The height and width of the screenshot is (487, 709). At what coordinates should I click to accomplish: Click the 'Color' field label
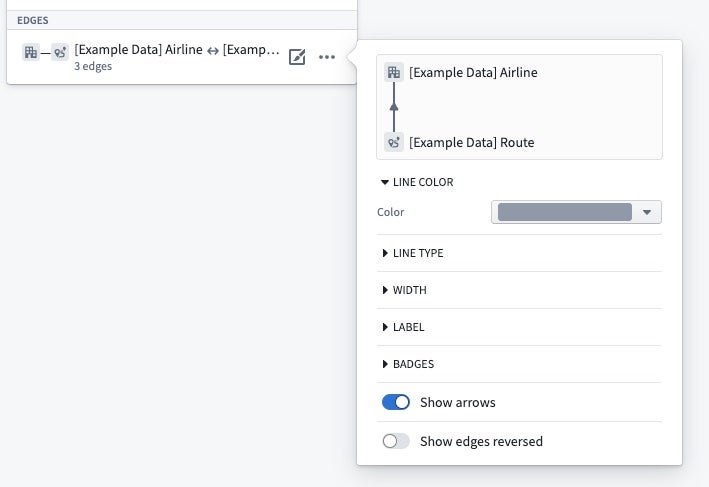click(391, 212)
